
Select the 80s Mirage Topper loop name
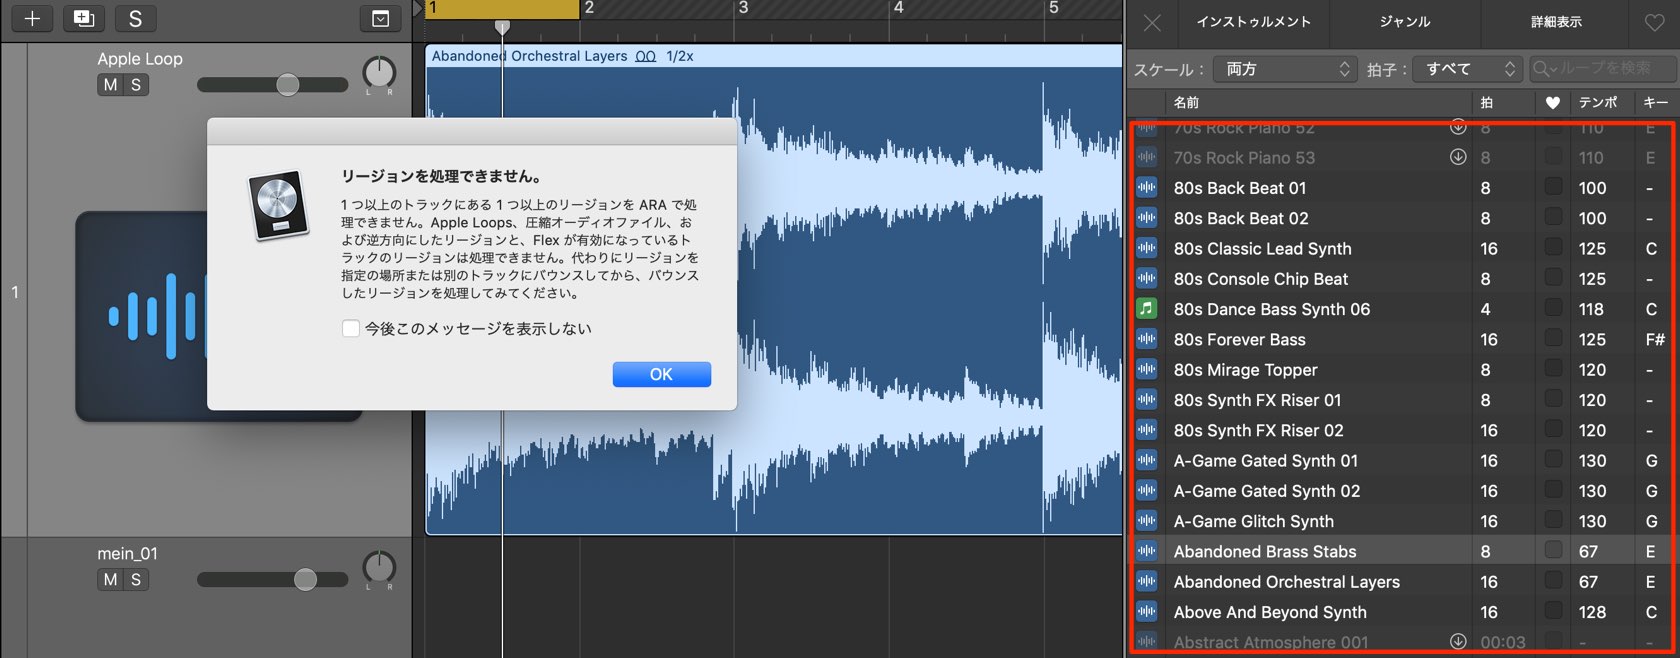tap(1245, 369)
